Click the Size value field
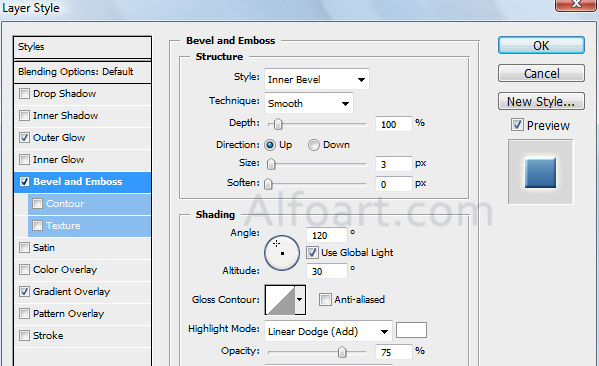The height and width of the screenshot is (366, 599). pyautogui.click(x=394, y=164)
